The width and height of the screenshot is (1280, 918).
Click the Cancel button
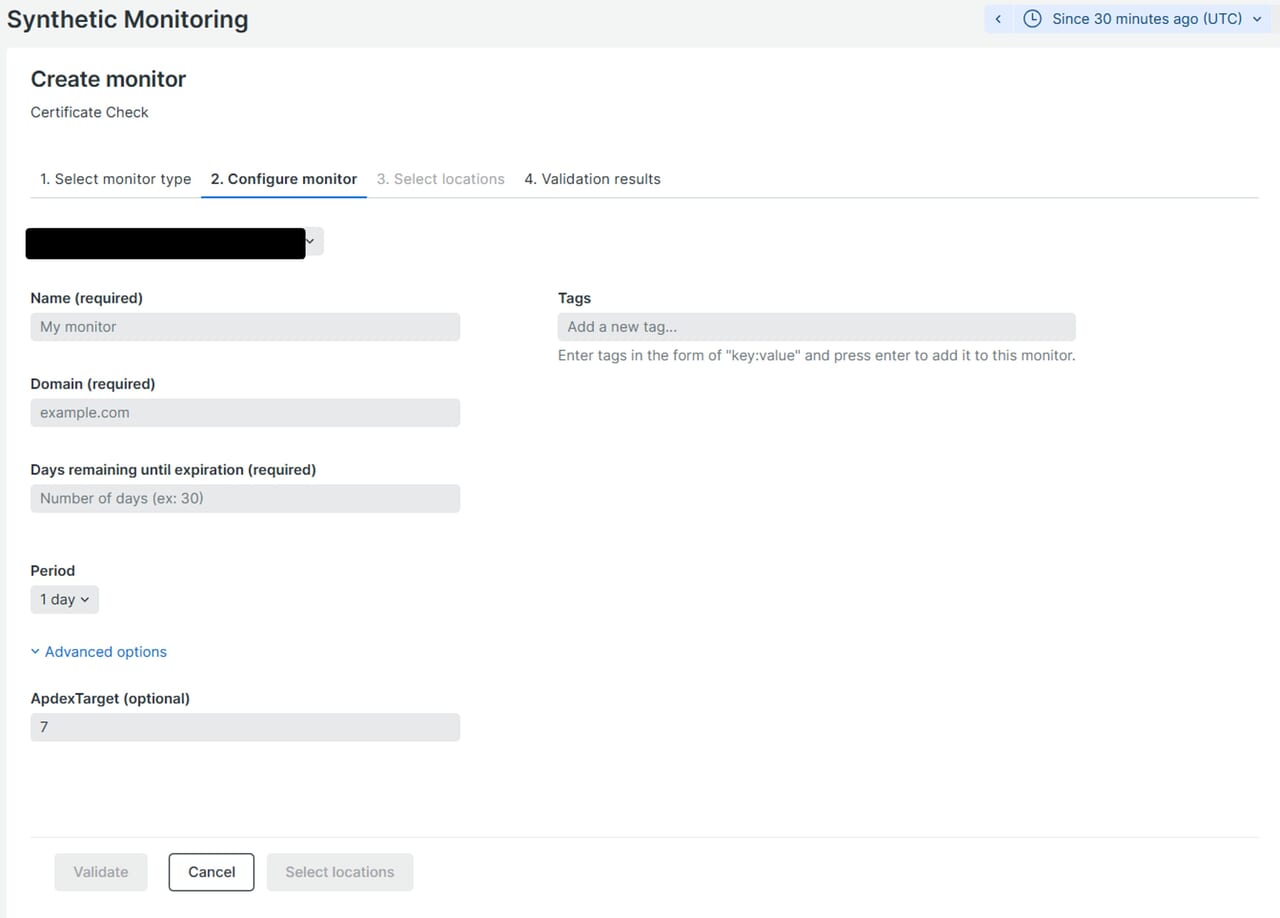tap(211, 872)
